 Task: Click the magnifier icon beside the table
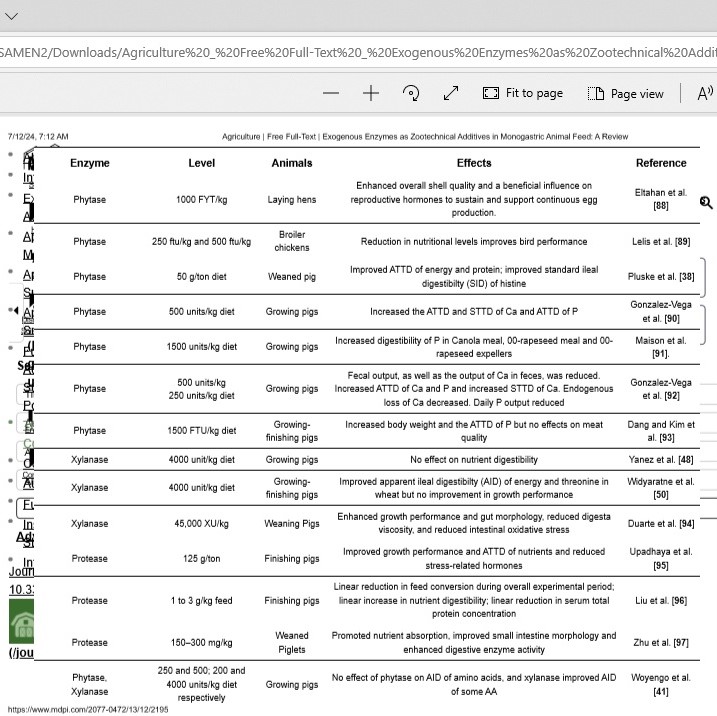(x=706, y=203)
